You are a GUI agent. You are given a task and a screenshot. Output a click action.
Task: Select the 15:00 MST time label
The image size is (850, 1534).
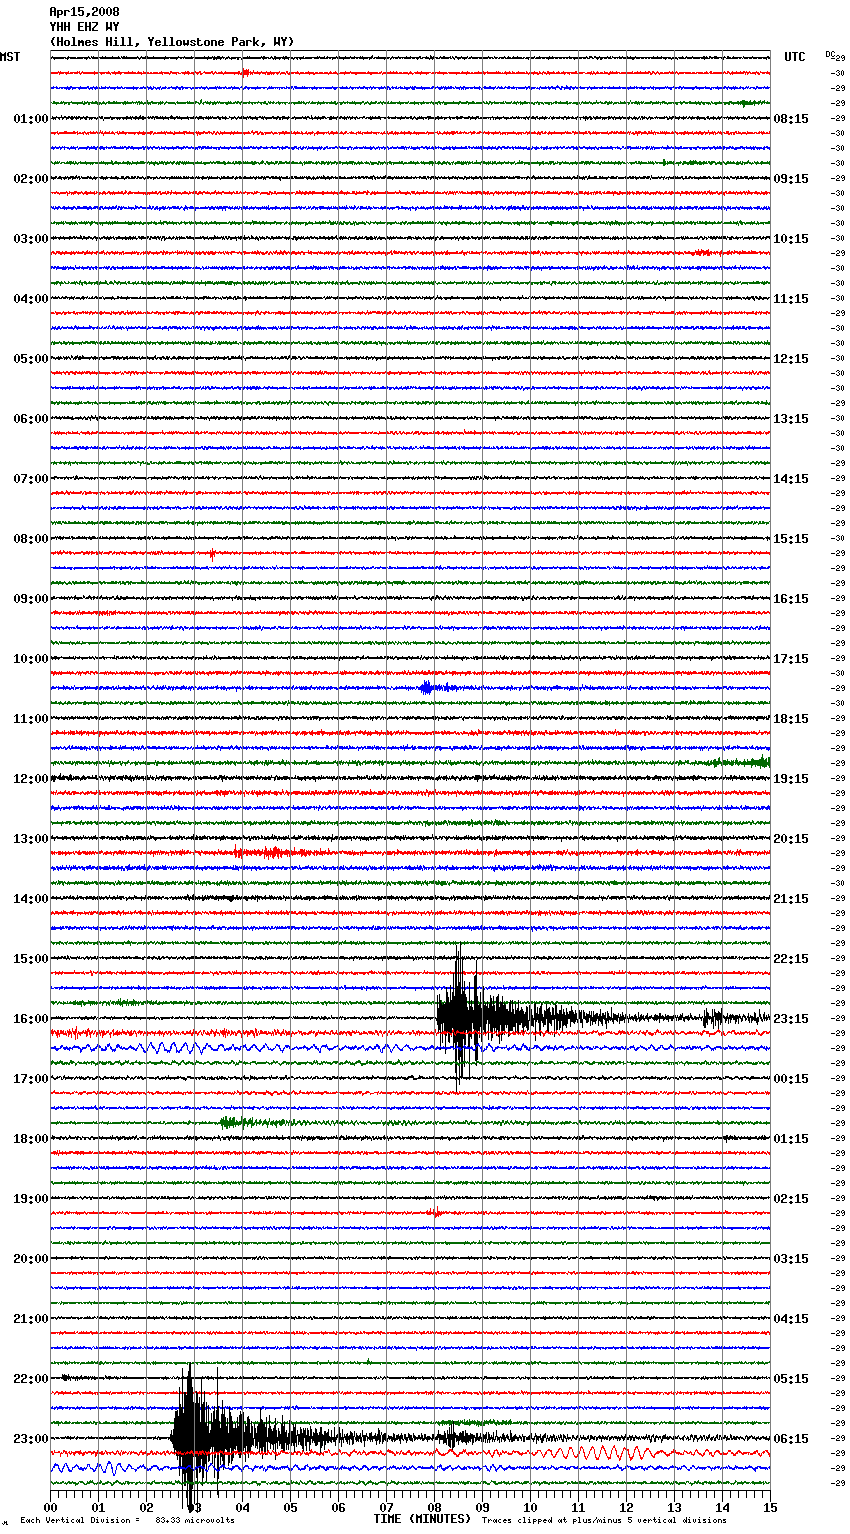click(31, 959)
